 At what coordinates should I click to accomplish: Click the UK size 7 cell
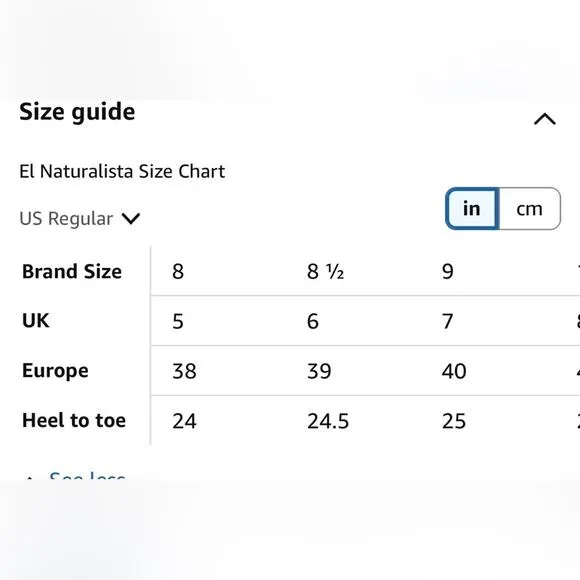[x=448, y=321]
